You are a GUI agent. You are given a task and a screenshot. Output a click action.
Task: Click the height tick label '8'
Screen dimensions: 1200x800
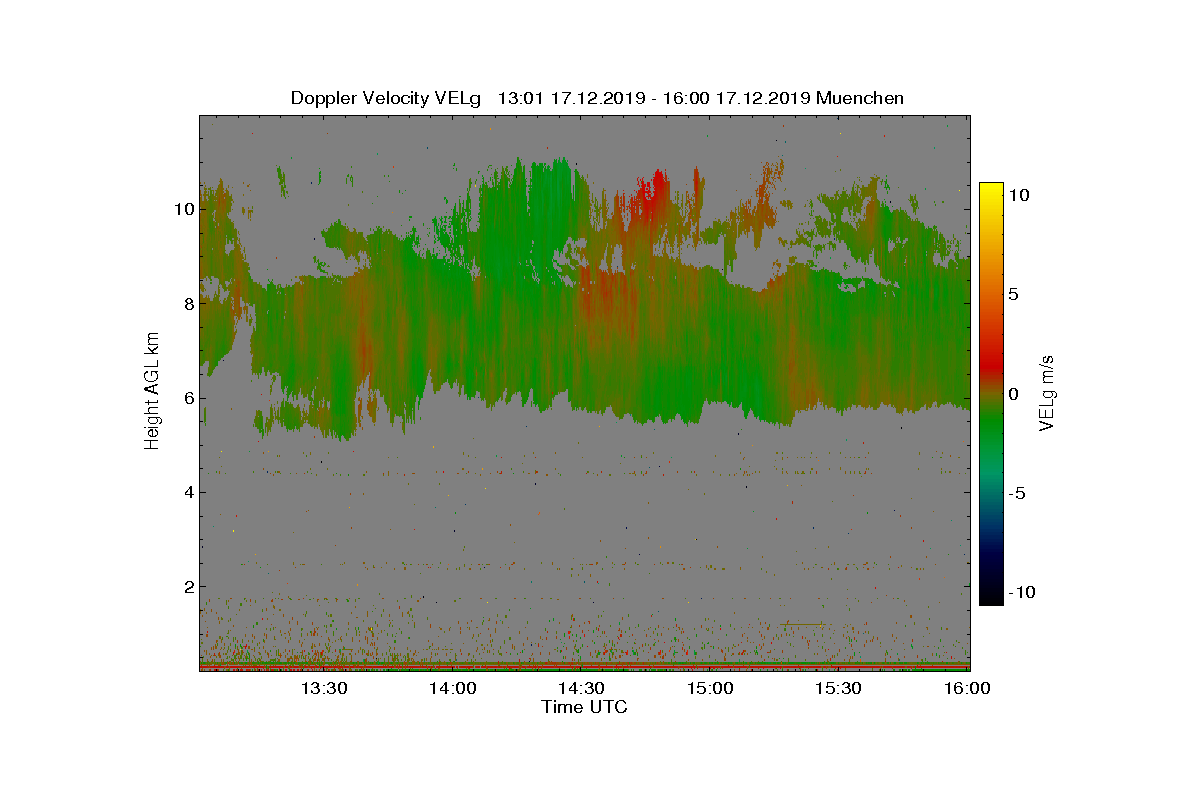click(x=188, y=304)
